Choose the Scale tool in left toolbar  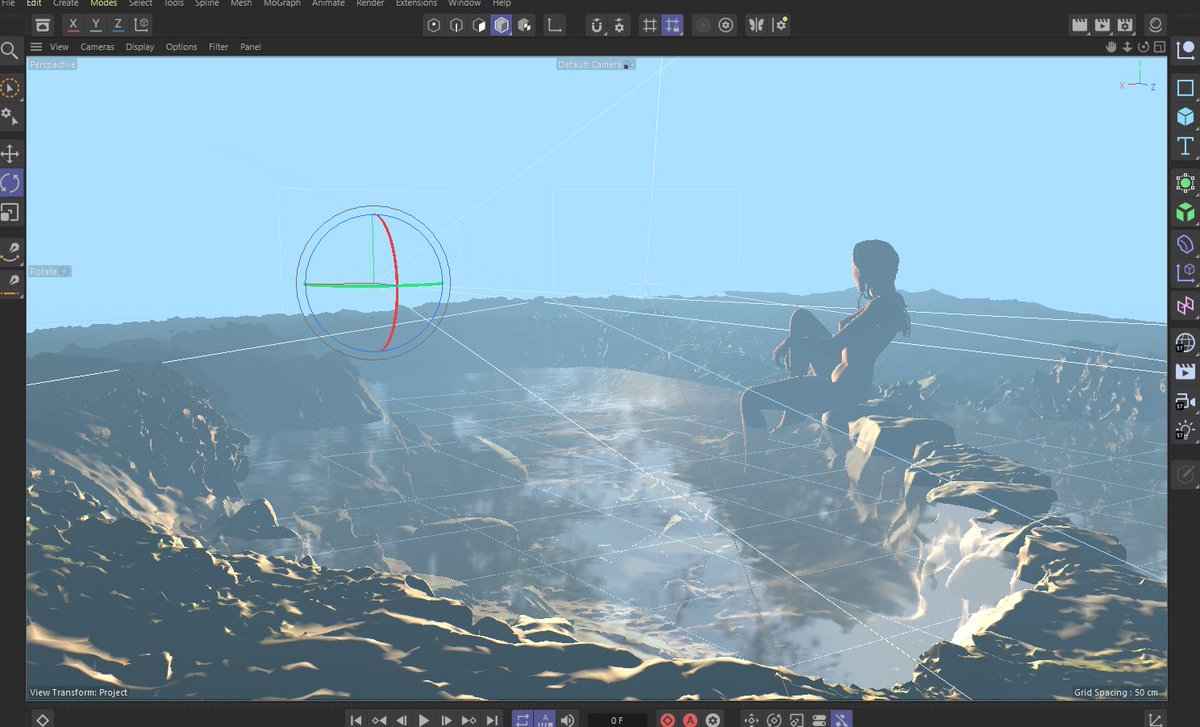click(10, 212)
